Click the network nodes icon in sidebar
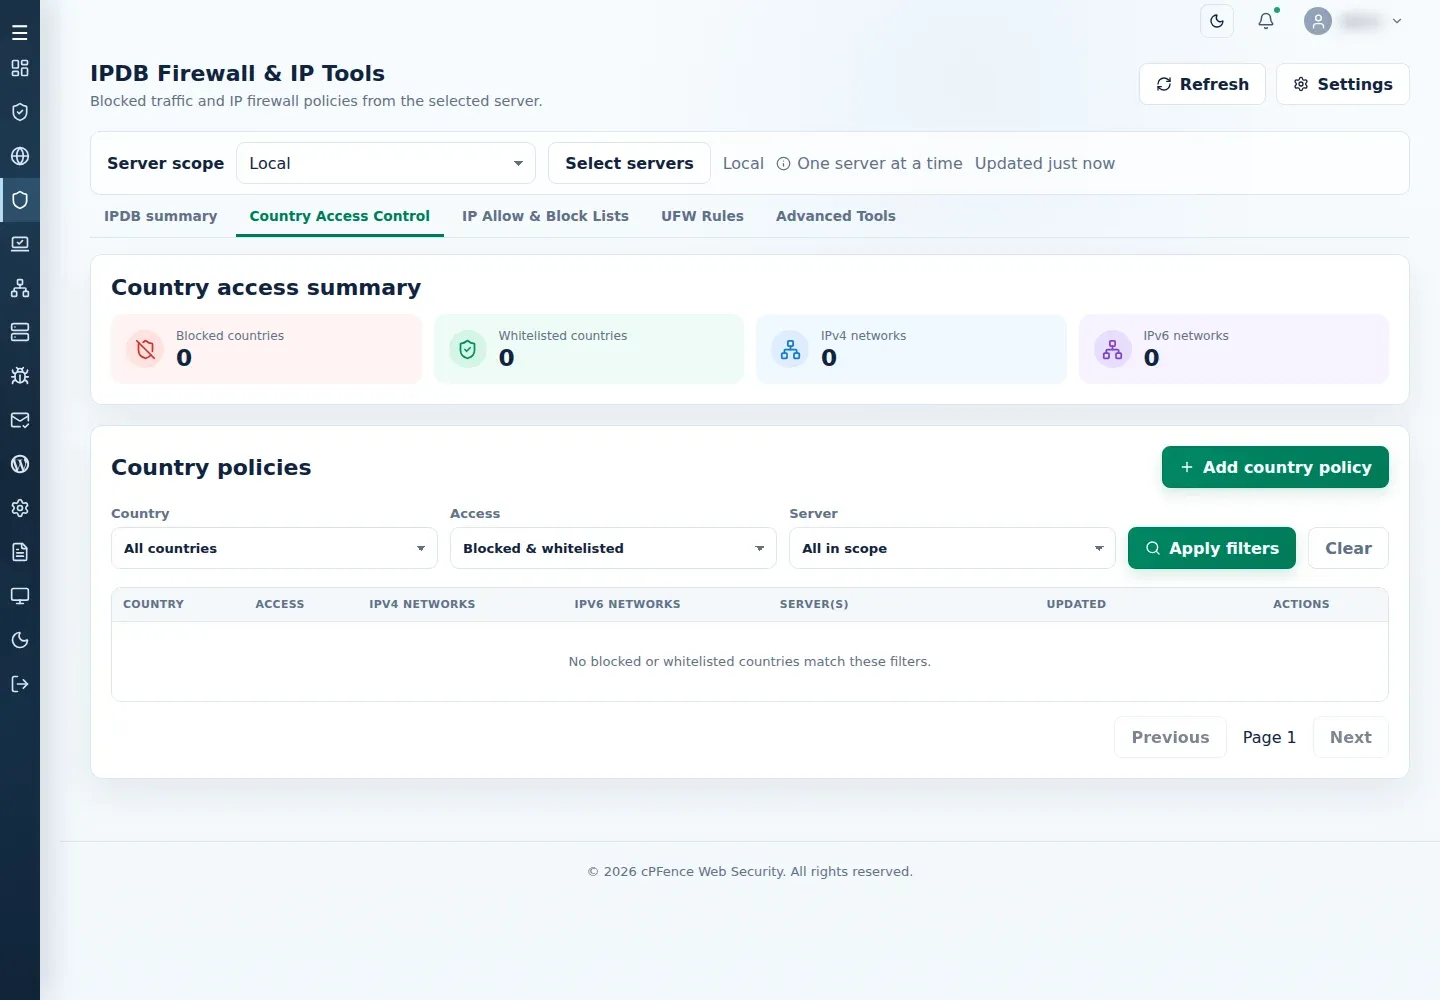 click(x=20, y=288)
